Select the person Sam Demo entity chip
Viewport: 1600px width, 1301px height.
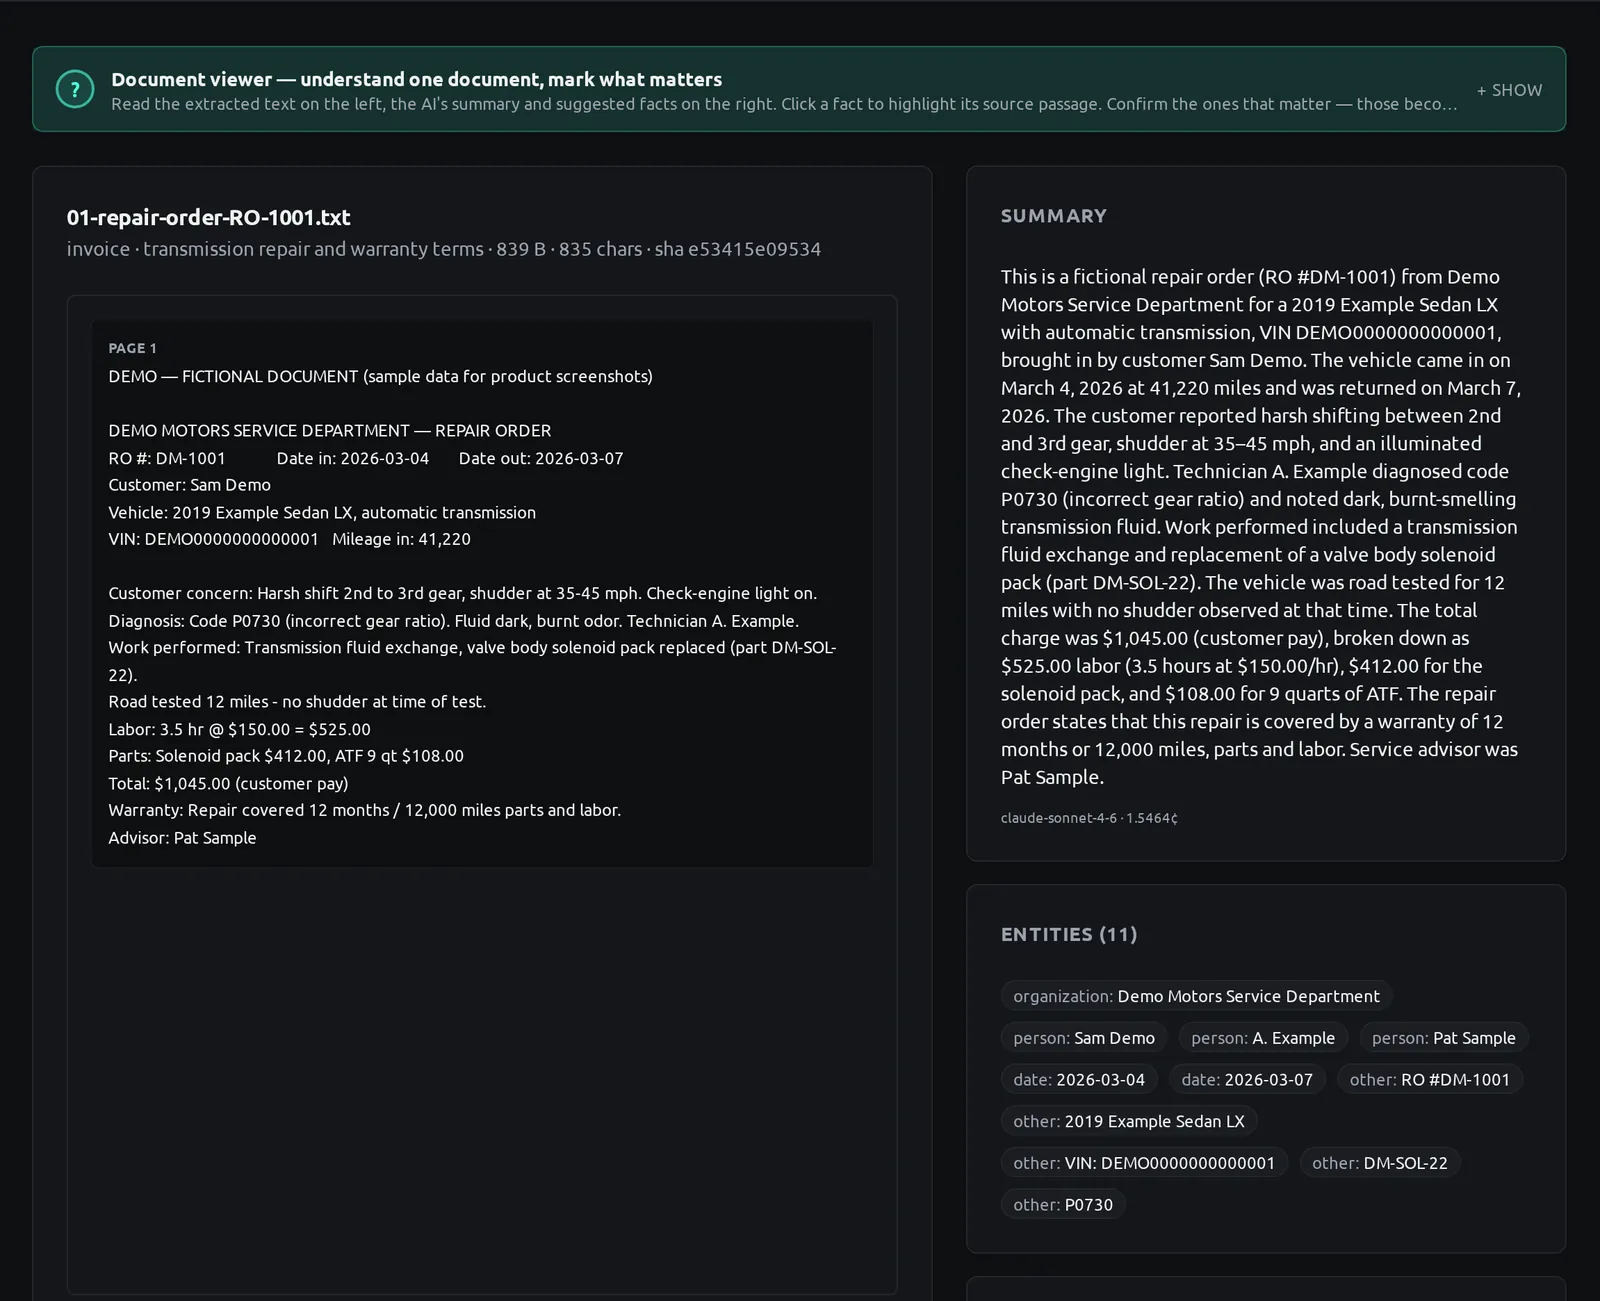[1084, 1038]
